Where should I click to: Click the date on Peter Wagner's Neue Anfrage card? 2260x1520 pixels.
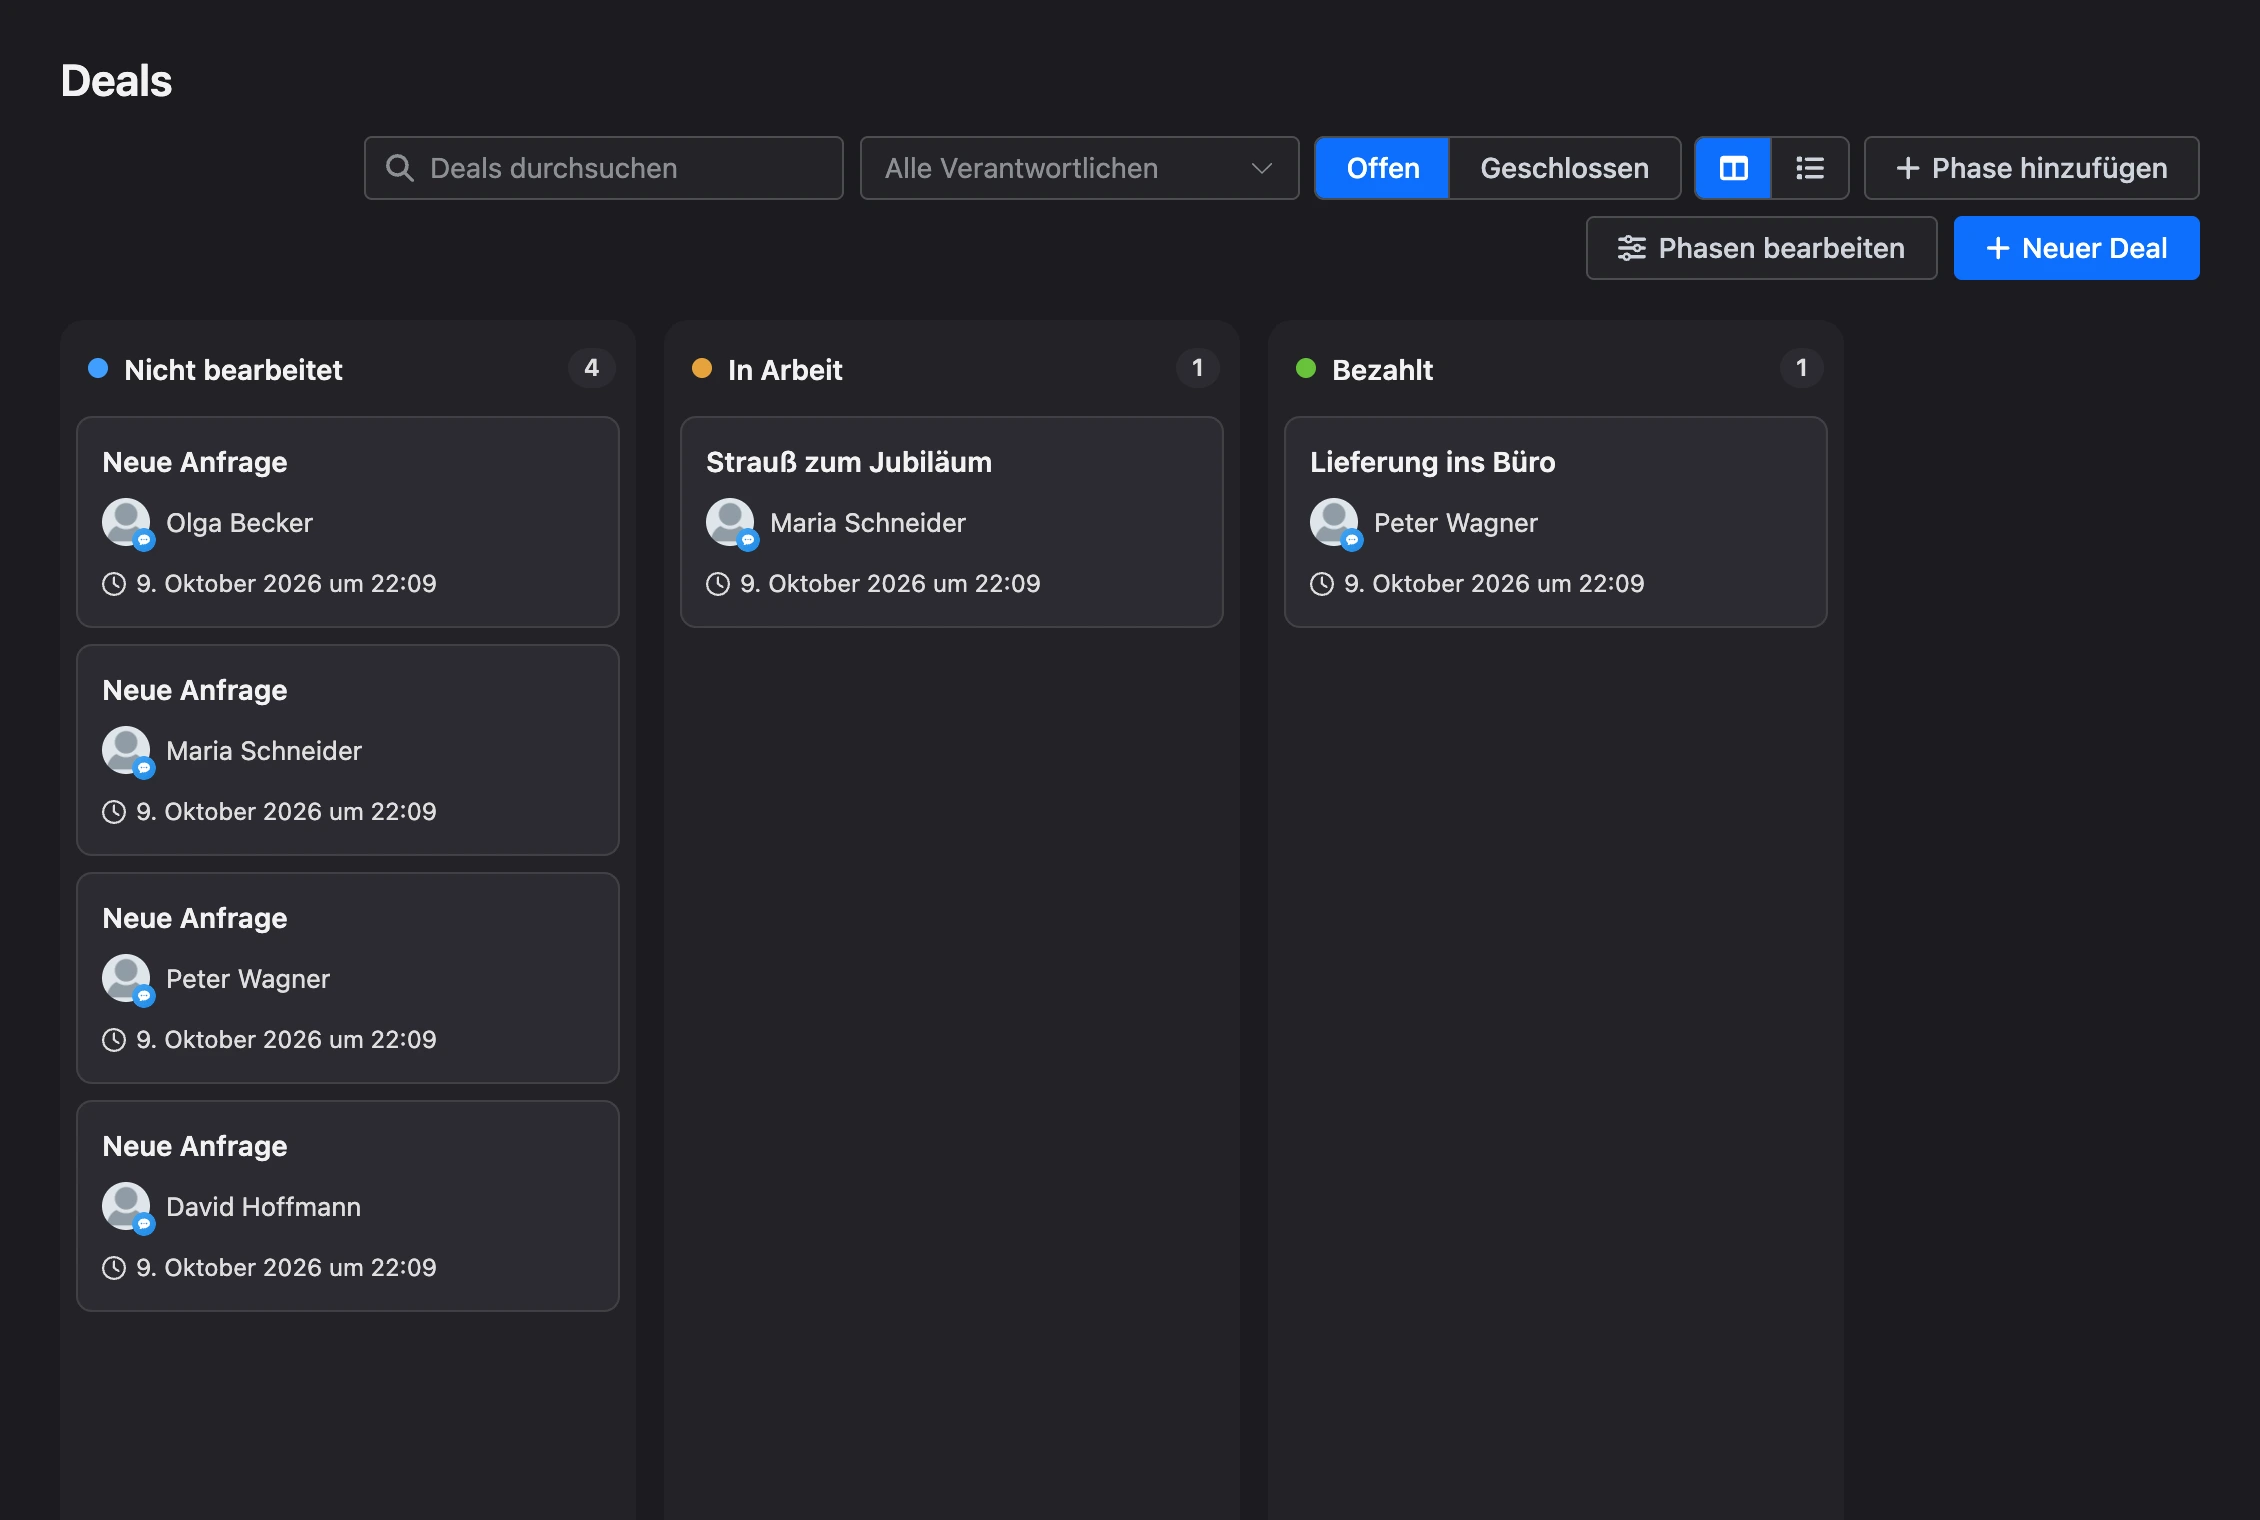click(x=286, y=1040)
